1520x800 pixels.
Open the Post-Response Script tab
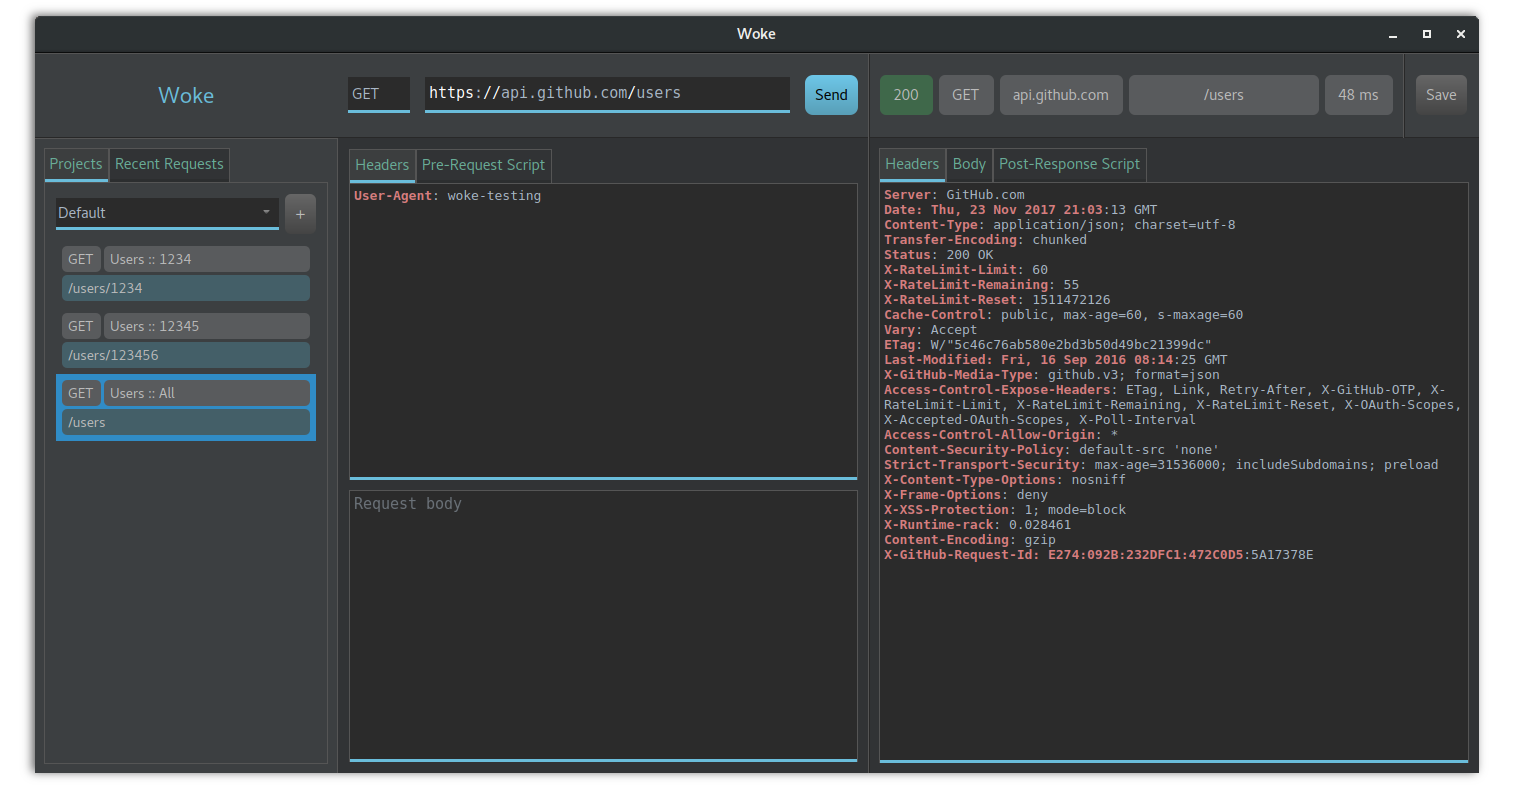[1069, 164]
